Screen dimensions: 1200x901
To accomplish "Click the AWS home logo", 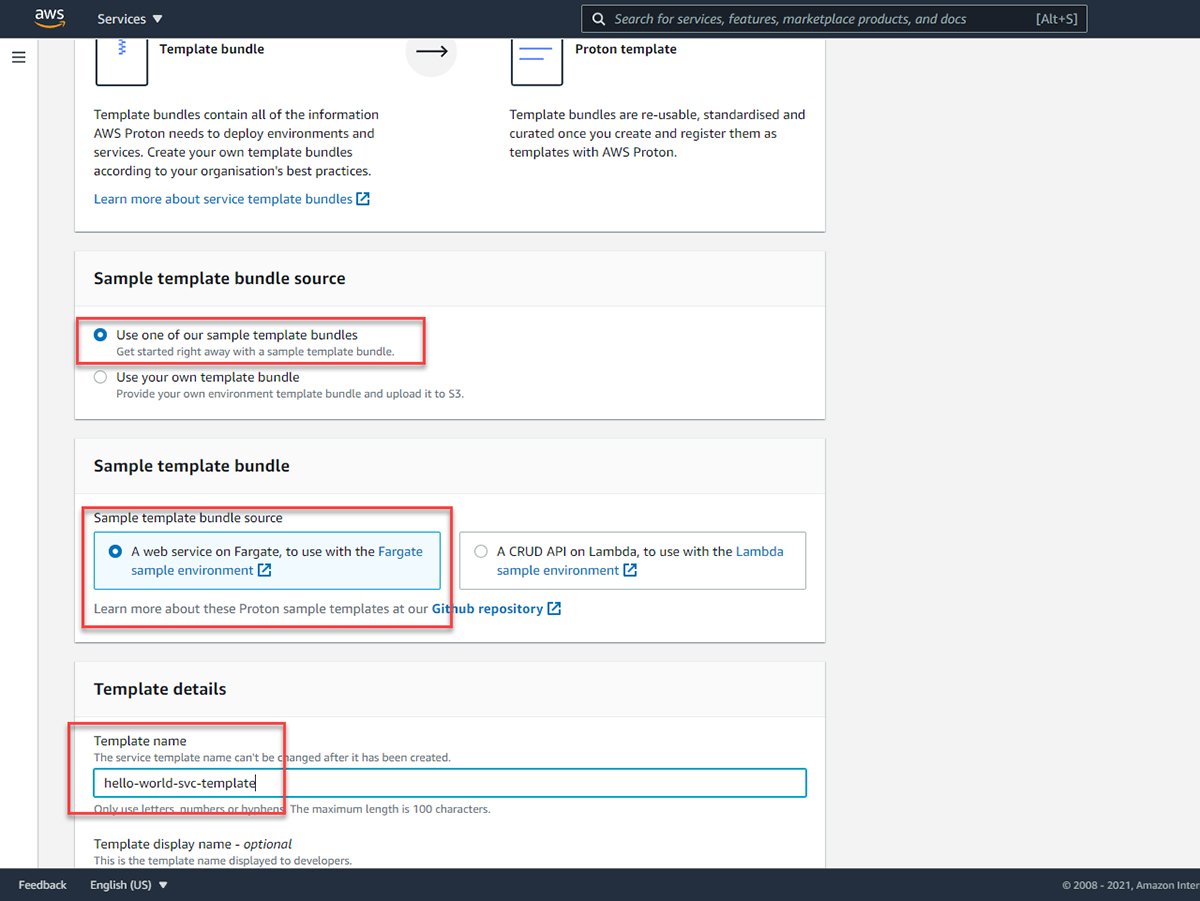I will pos(49,17).
